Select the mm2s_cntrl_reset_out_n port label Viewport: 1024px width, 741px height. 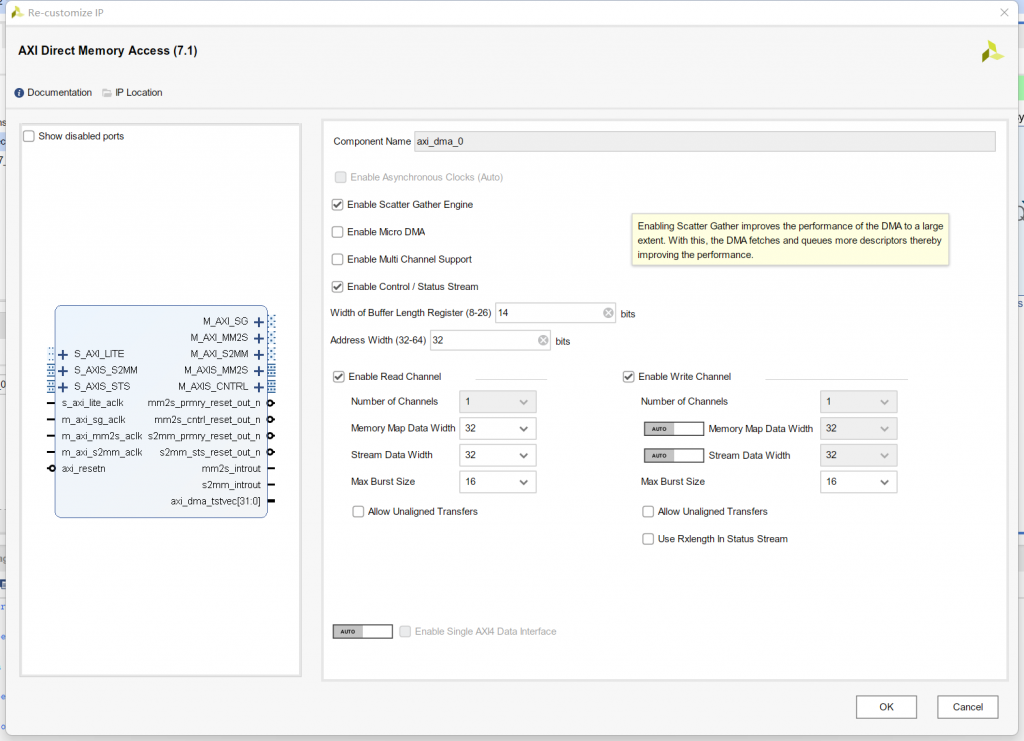click(x=207, y=420)
